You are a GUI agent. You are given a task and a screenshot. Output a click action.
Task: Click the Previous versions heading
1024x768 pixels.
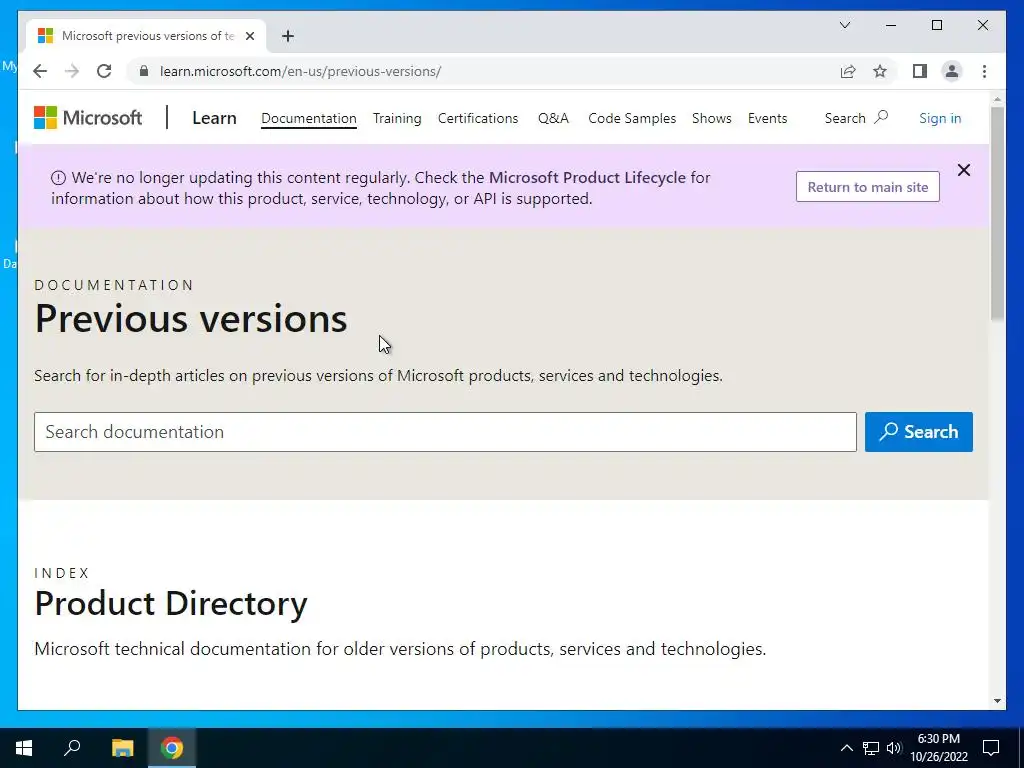tap(191, 319)
